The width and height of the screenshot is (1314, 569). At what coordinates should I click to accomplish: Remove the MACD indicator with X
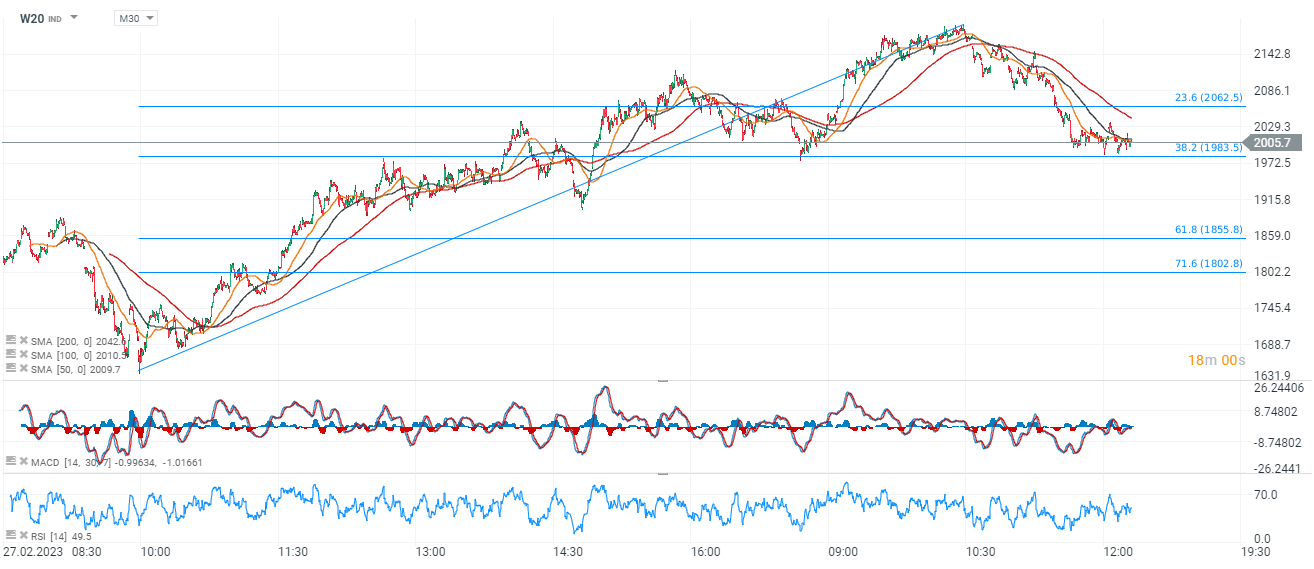[x=23, y=461]
